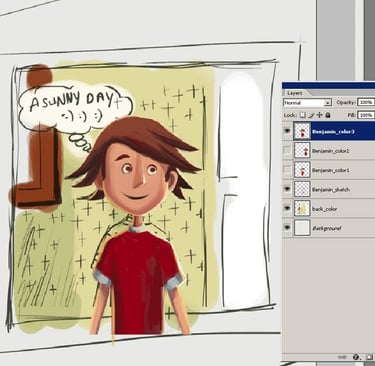Image resolution: width=375 pixels, height=366 pixels.
Task: Select layer name Background
Action: coord(326,228)
